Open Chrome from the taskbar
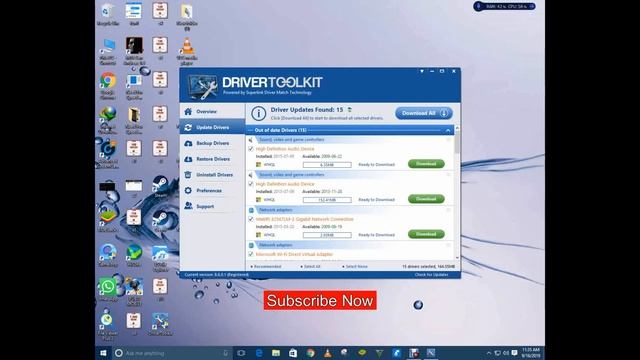640x360 pixels. click(x=311, y=353)
